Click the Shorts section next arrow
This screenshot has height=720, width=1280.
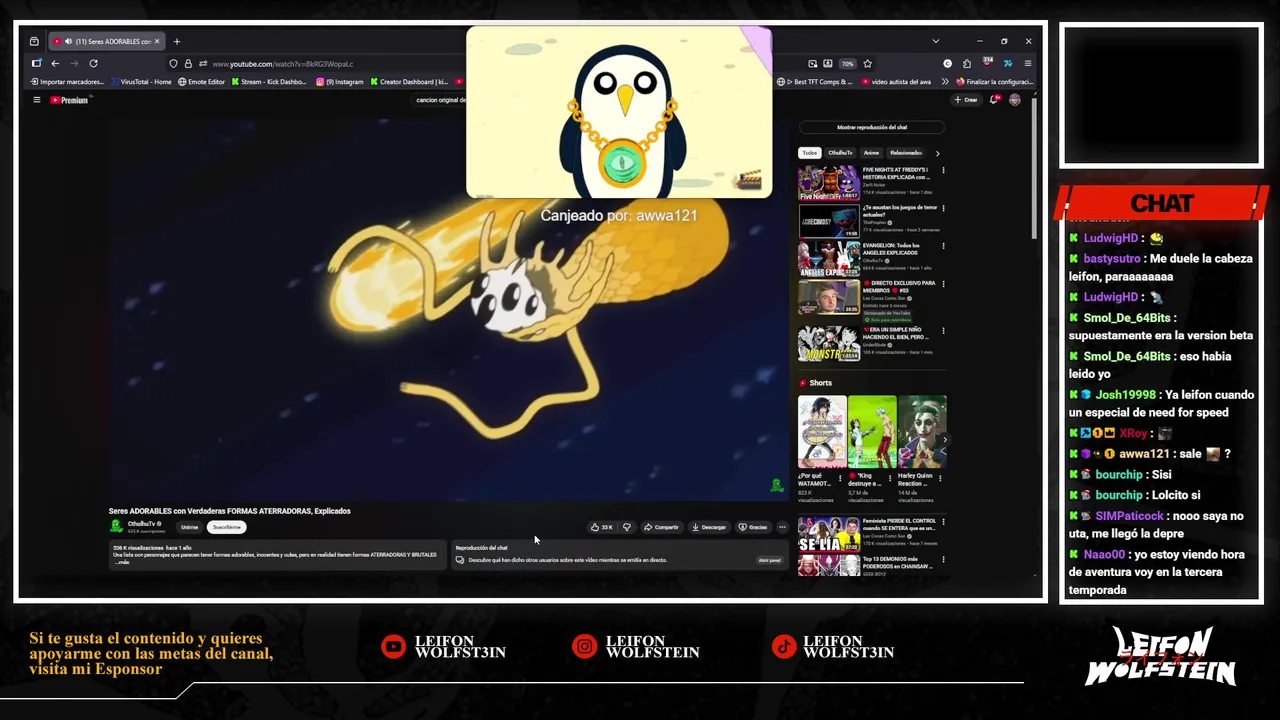(x=944, y=439)
